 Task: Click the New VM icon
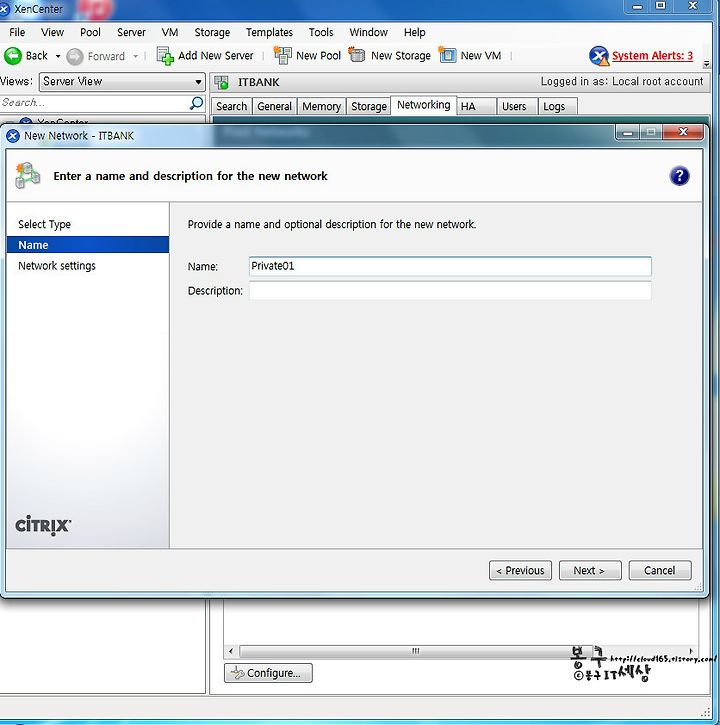[447, 55]
